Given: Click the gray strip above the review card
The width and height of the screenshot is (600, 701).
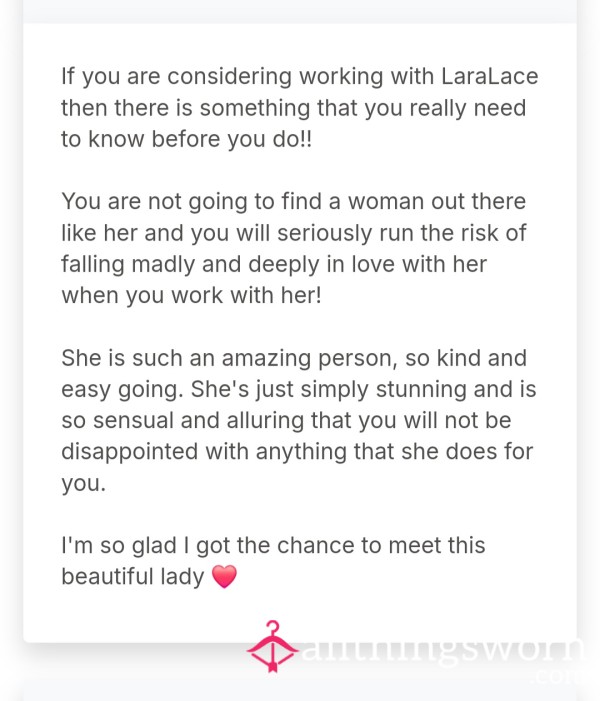Looking at the screenshot, I should (x=300, y=11).
